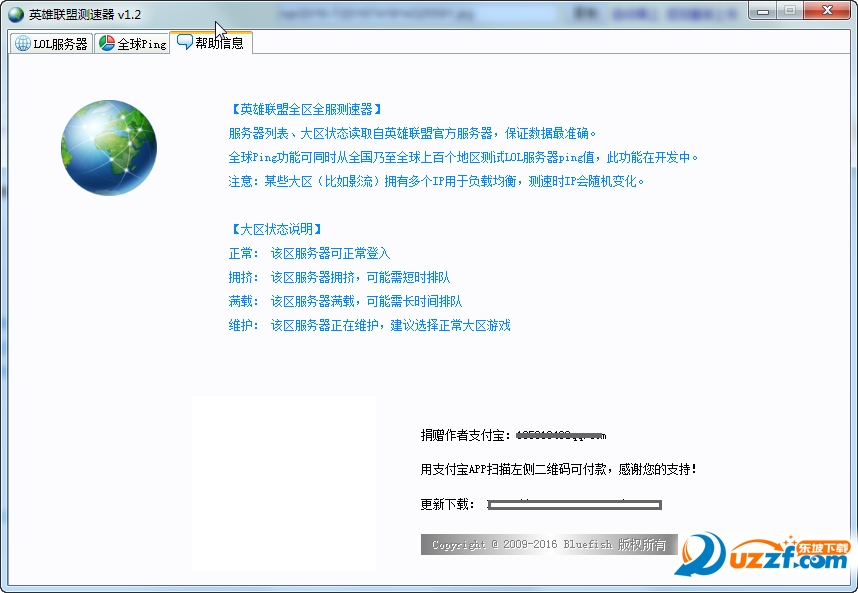The image size is (858, 593).
Task: Click the 满载 status description line
Action: pos(345,301)
